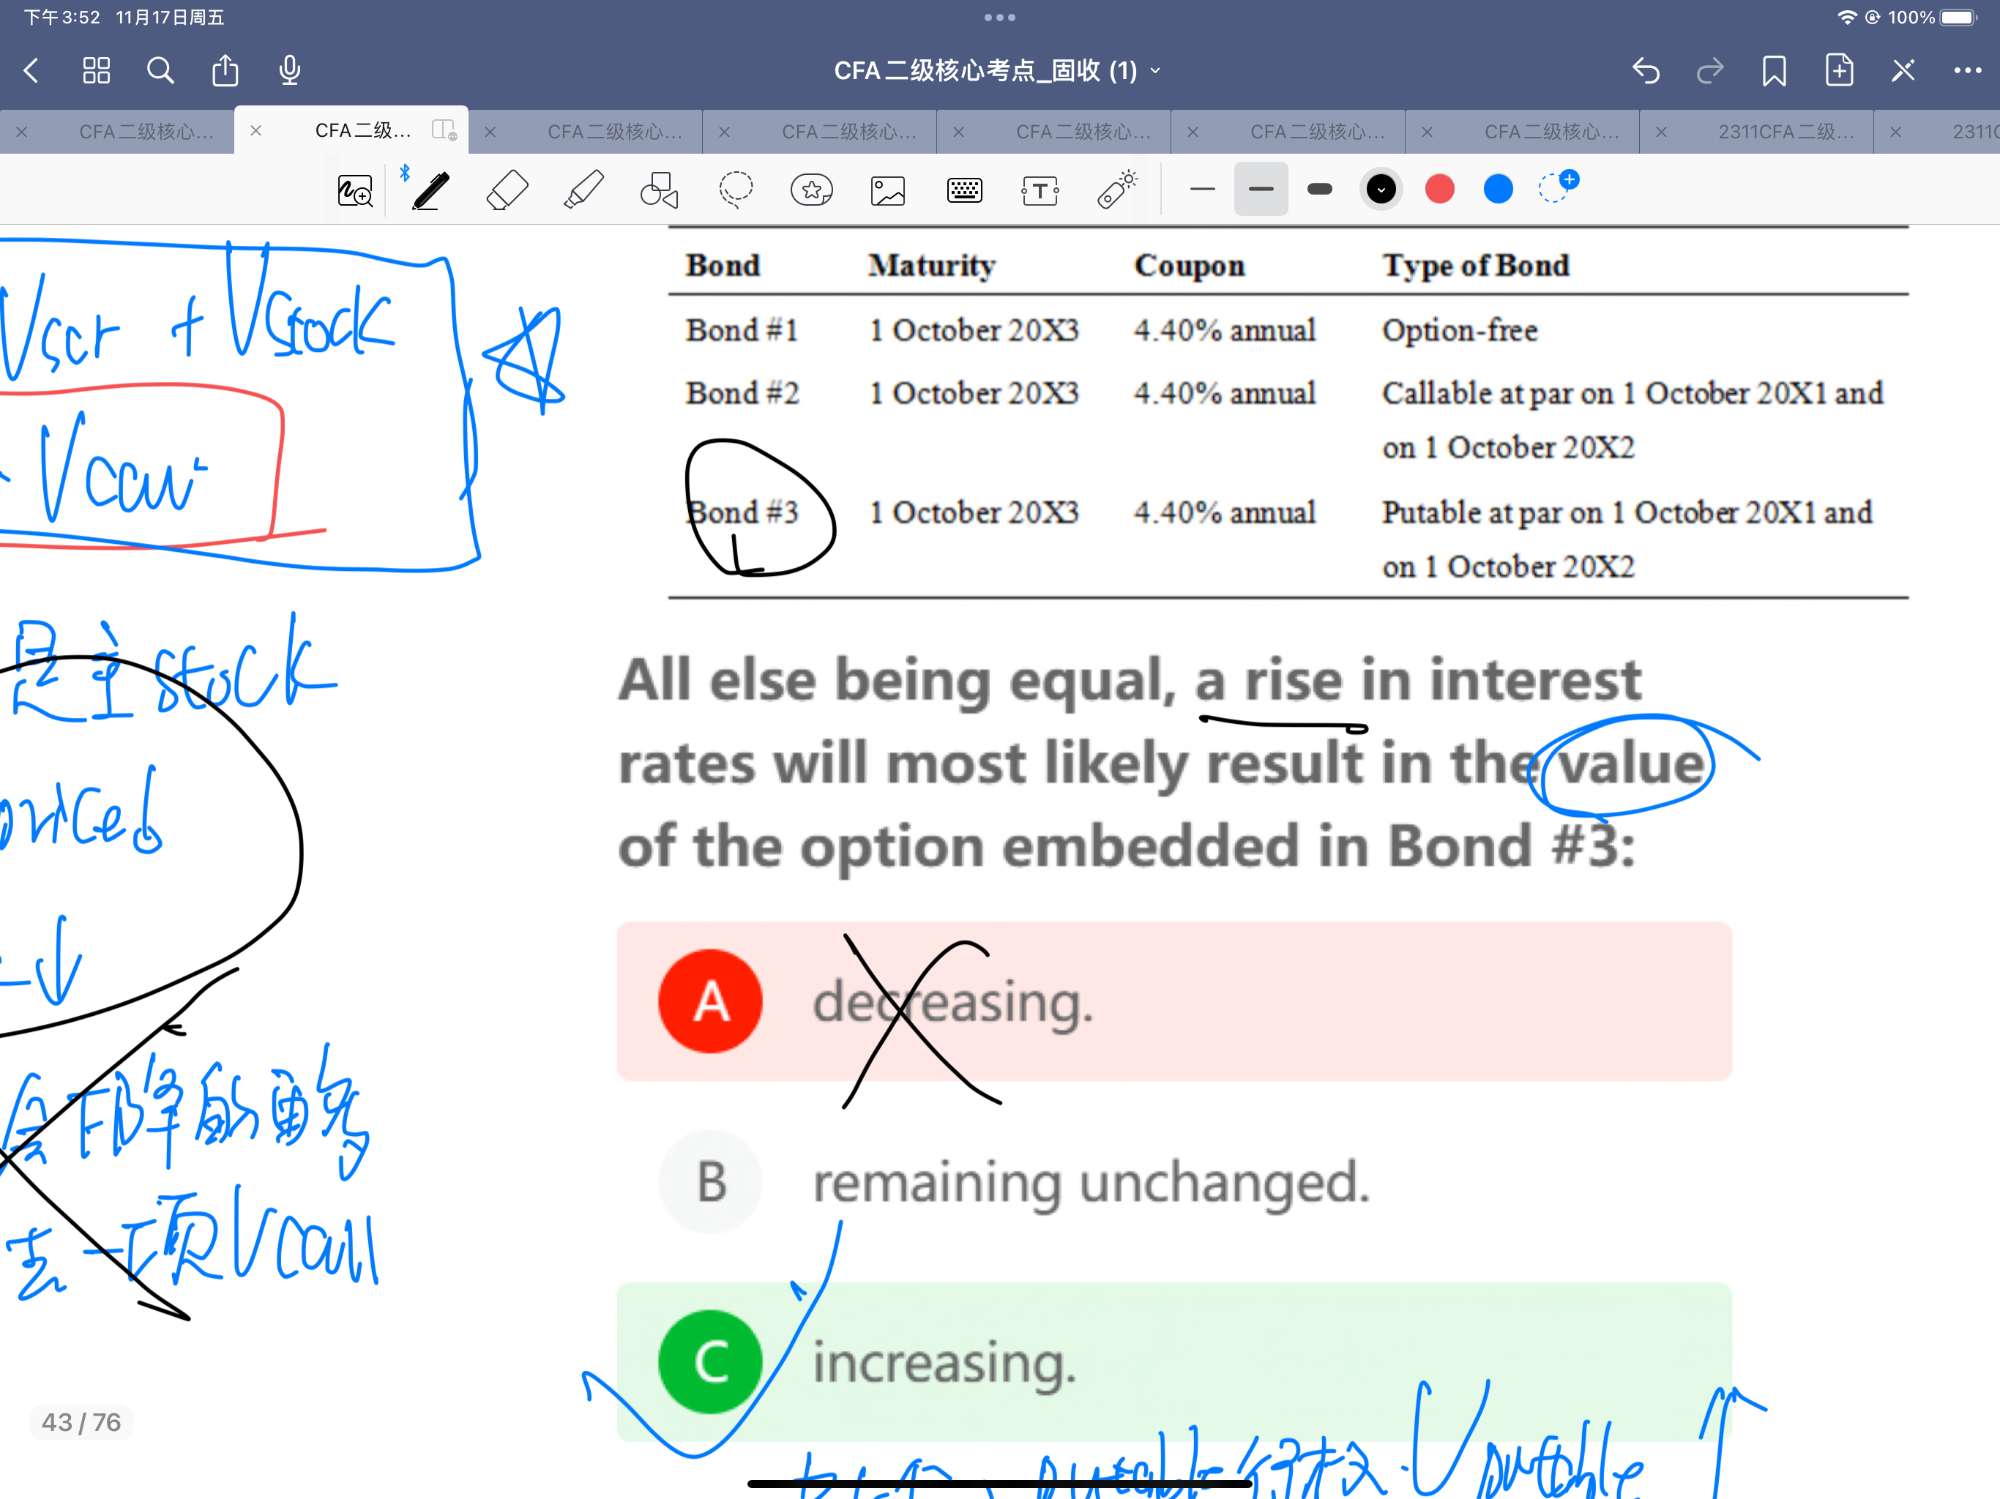
Task: Bookmark the current page
Action: 1774,71
